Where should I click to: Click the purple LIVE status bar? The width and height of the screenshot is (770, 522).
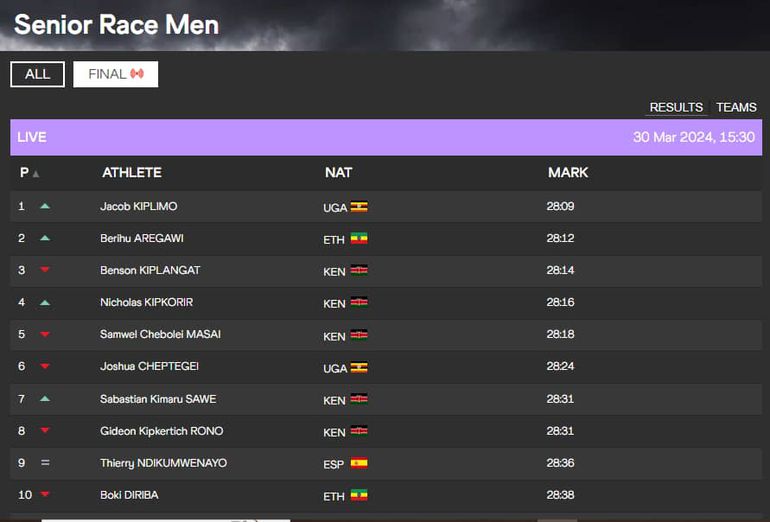385,137
